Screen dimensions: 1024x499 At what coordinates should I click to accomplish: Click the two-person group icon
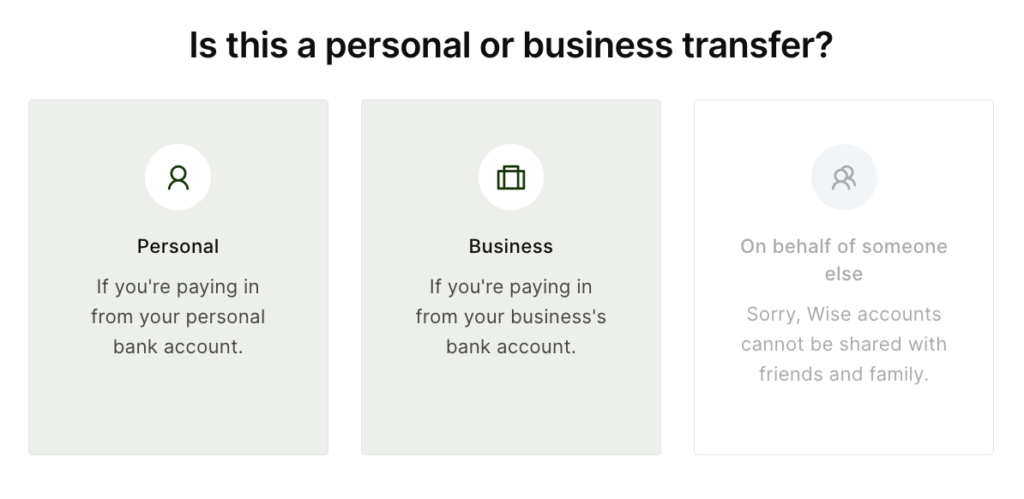coord(844,177)
